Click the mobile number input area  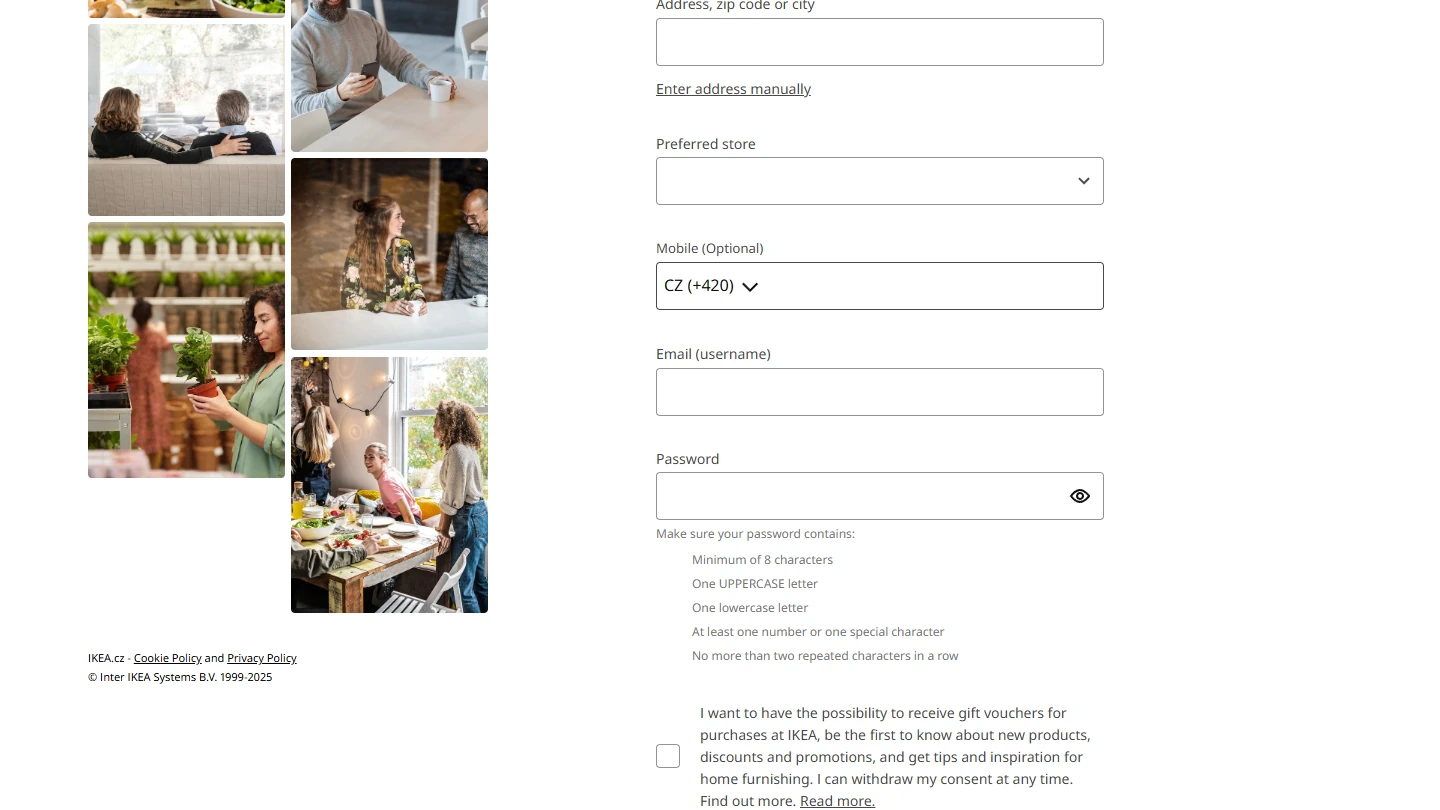click(x=930, y=286)
